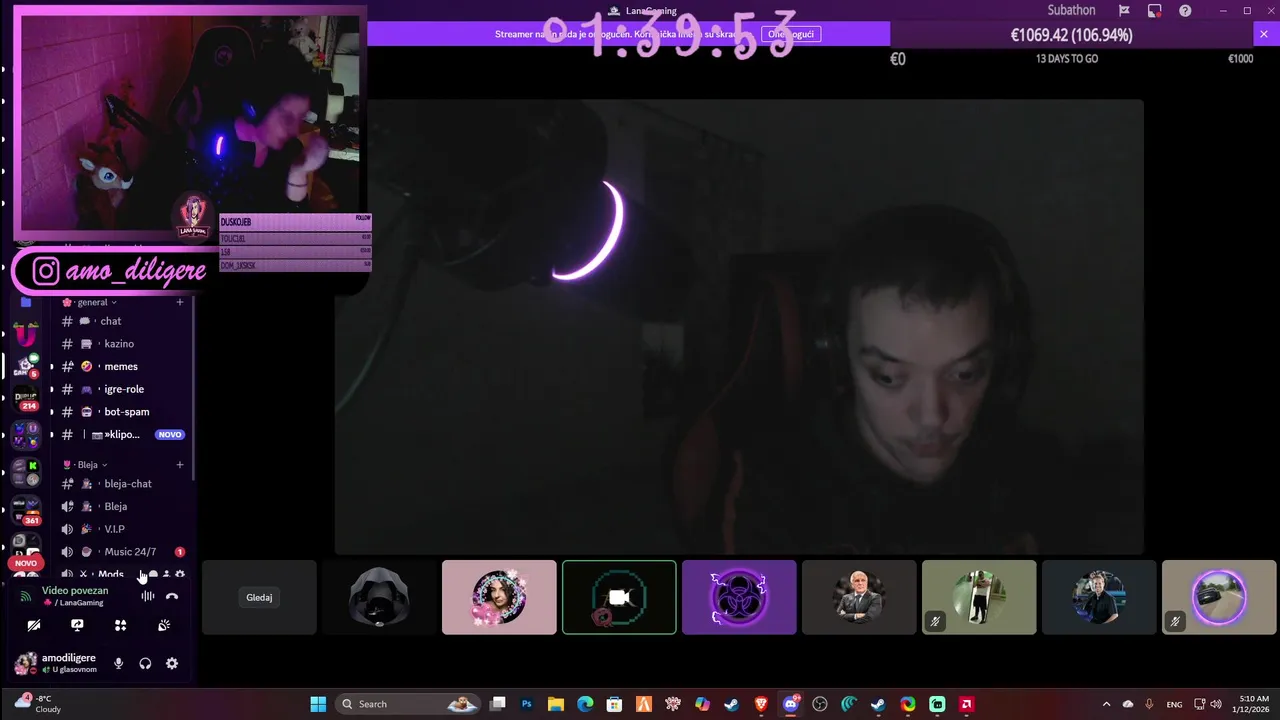Open the server with the 361 badge

(x=27, y=509)
